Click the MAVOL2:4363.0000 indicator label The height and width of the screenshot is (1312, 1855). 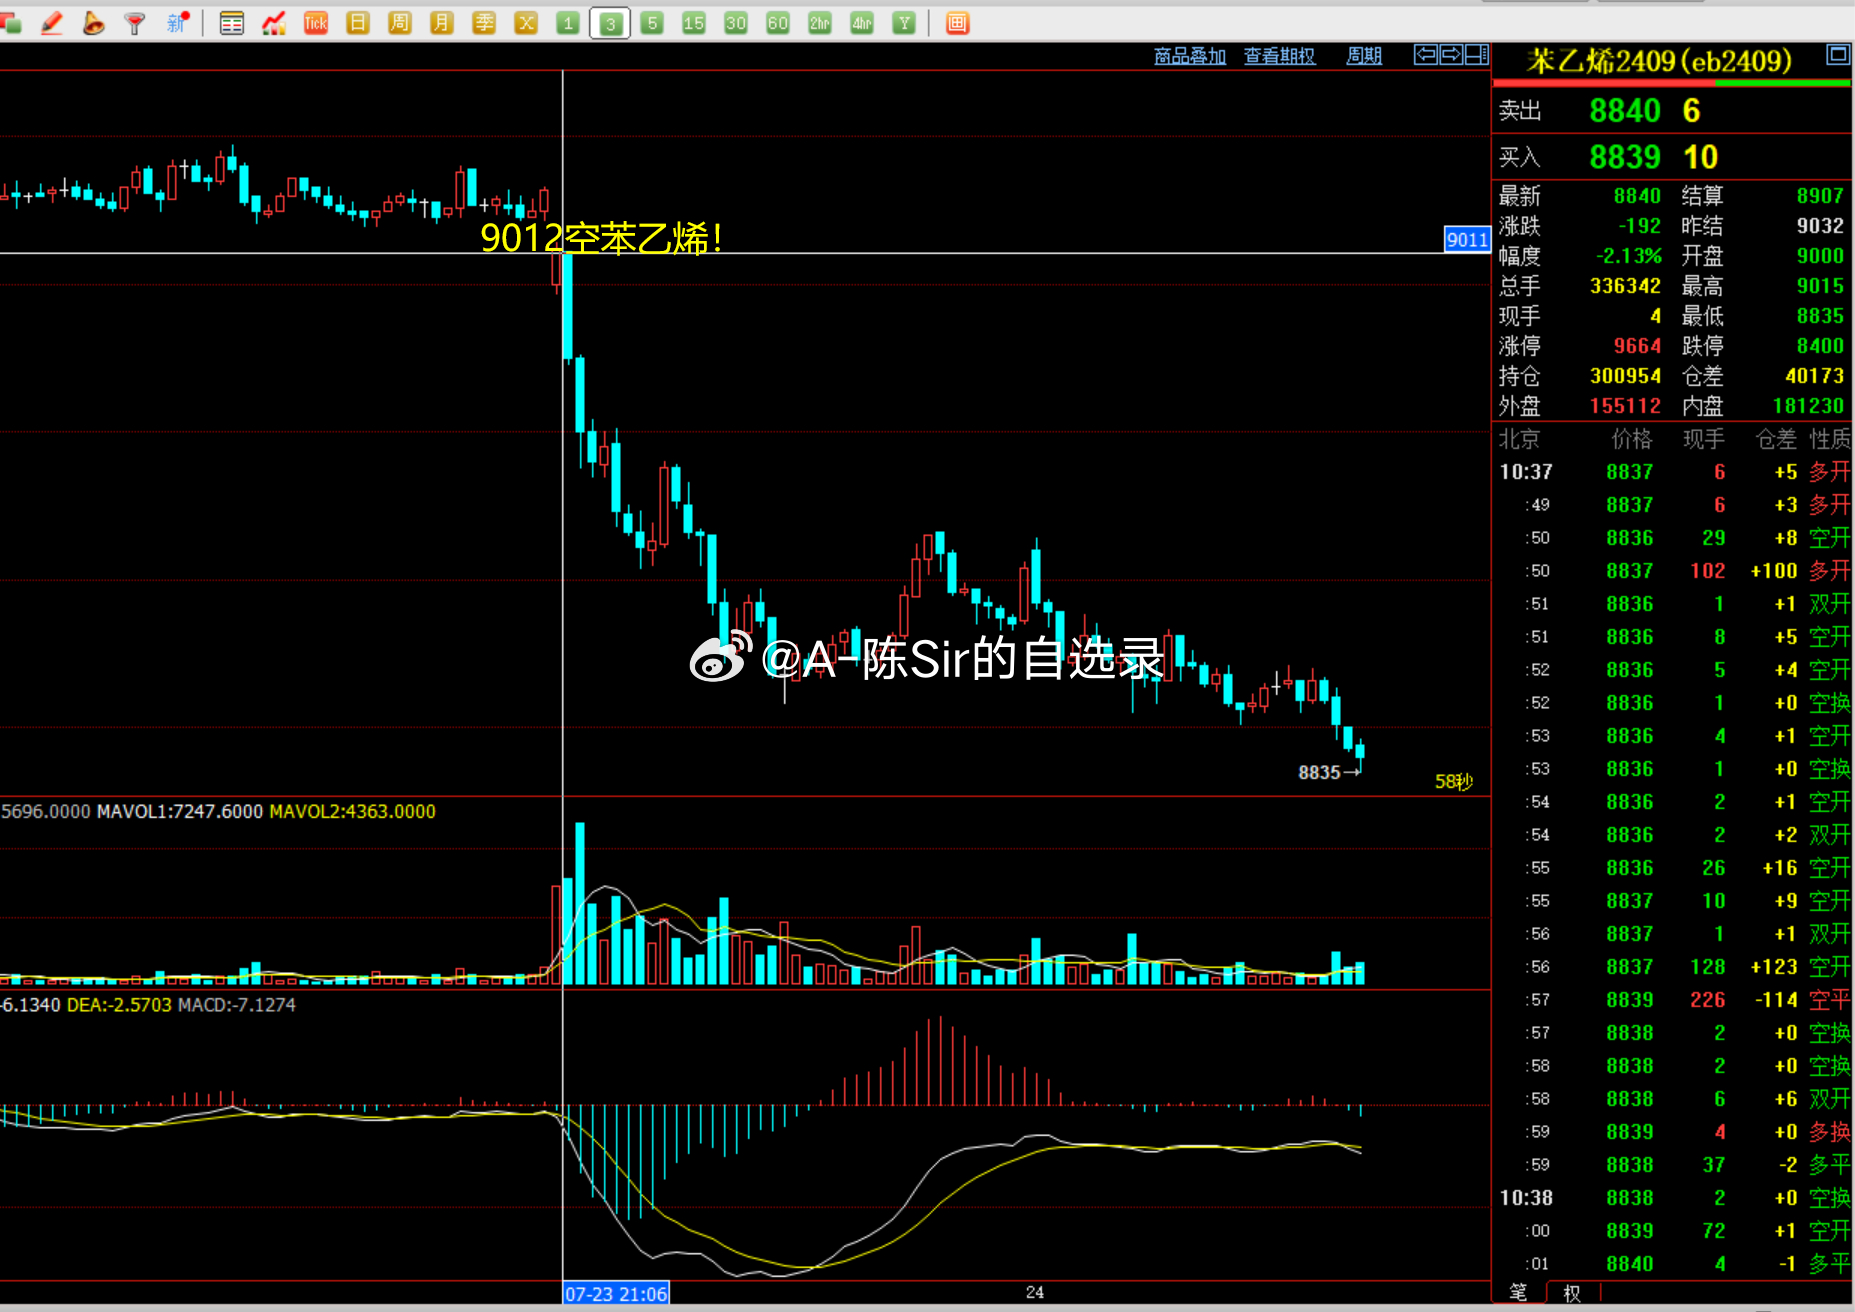pyautogui.click(x=353, y=811)
